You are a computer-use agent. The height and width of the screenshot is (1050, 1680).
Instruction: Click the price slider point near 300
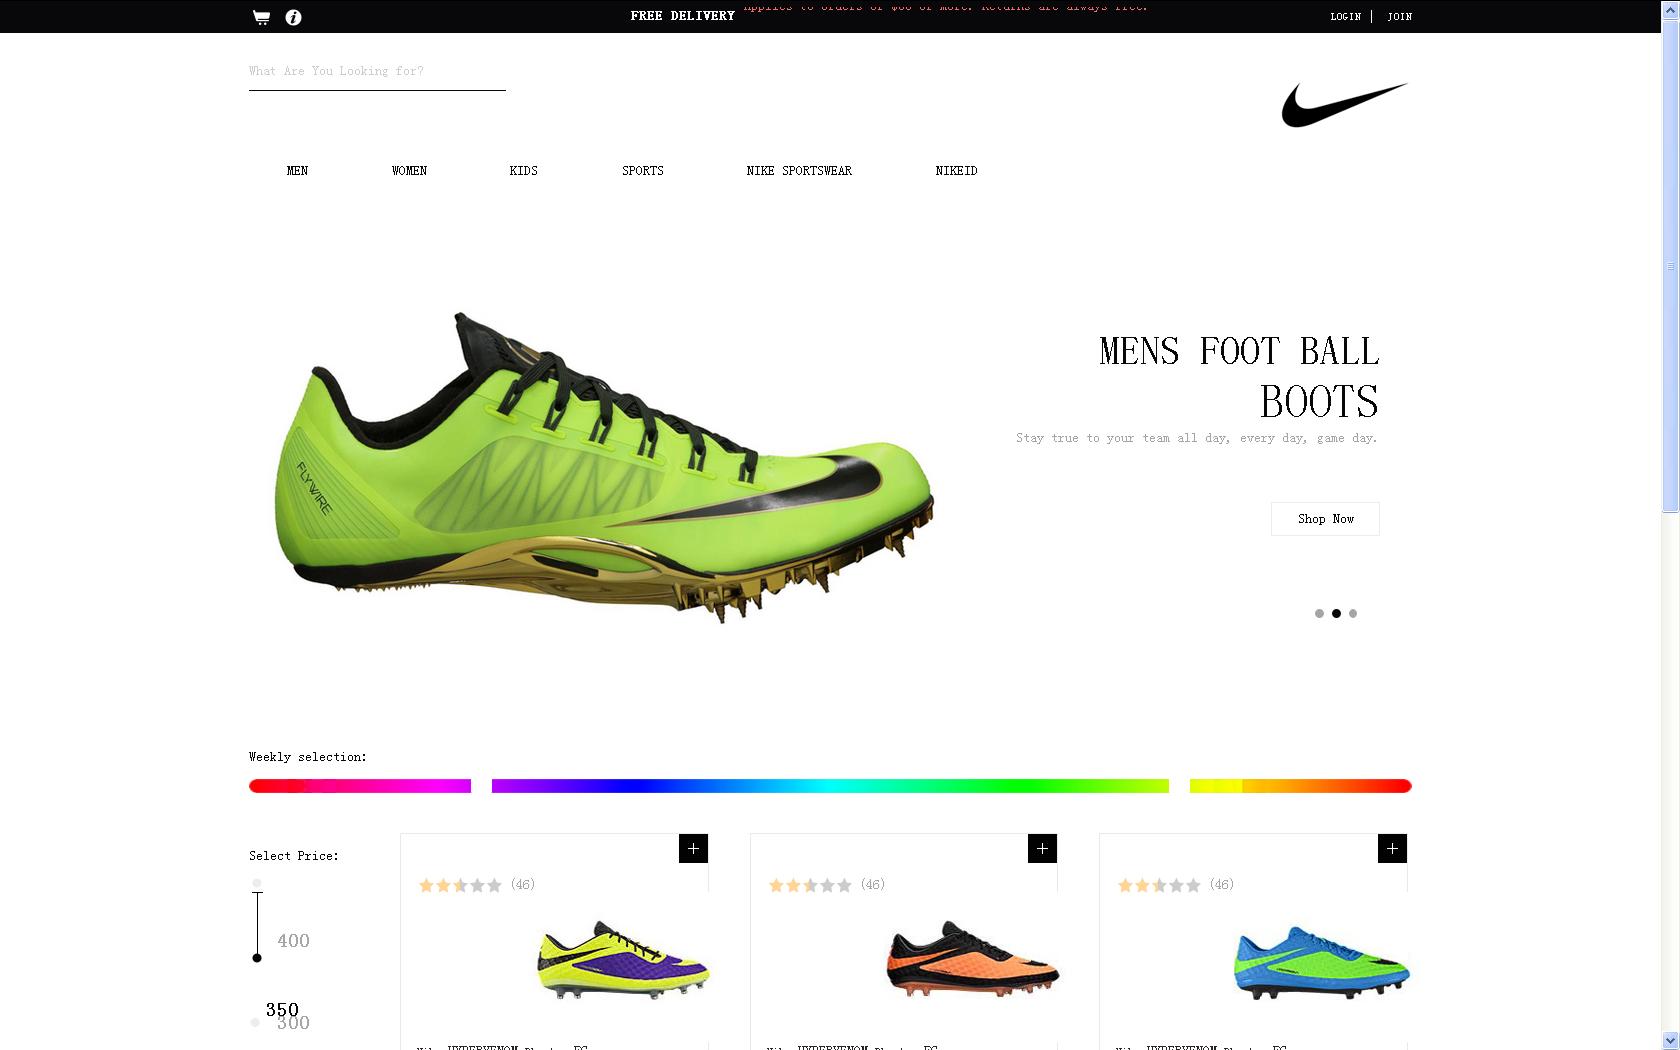click(x=256, y=1022)
